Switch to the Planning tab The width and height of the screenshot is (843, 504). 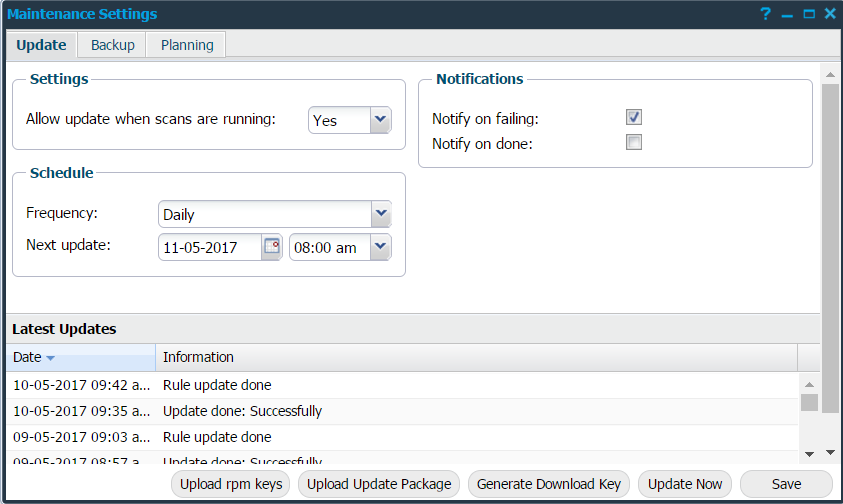pos(187,45)
